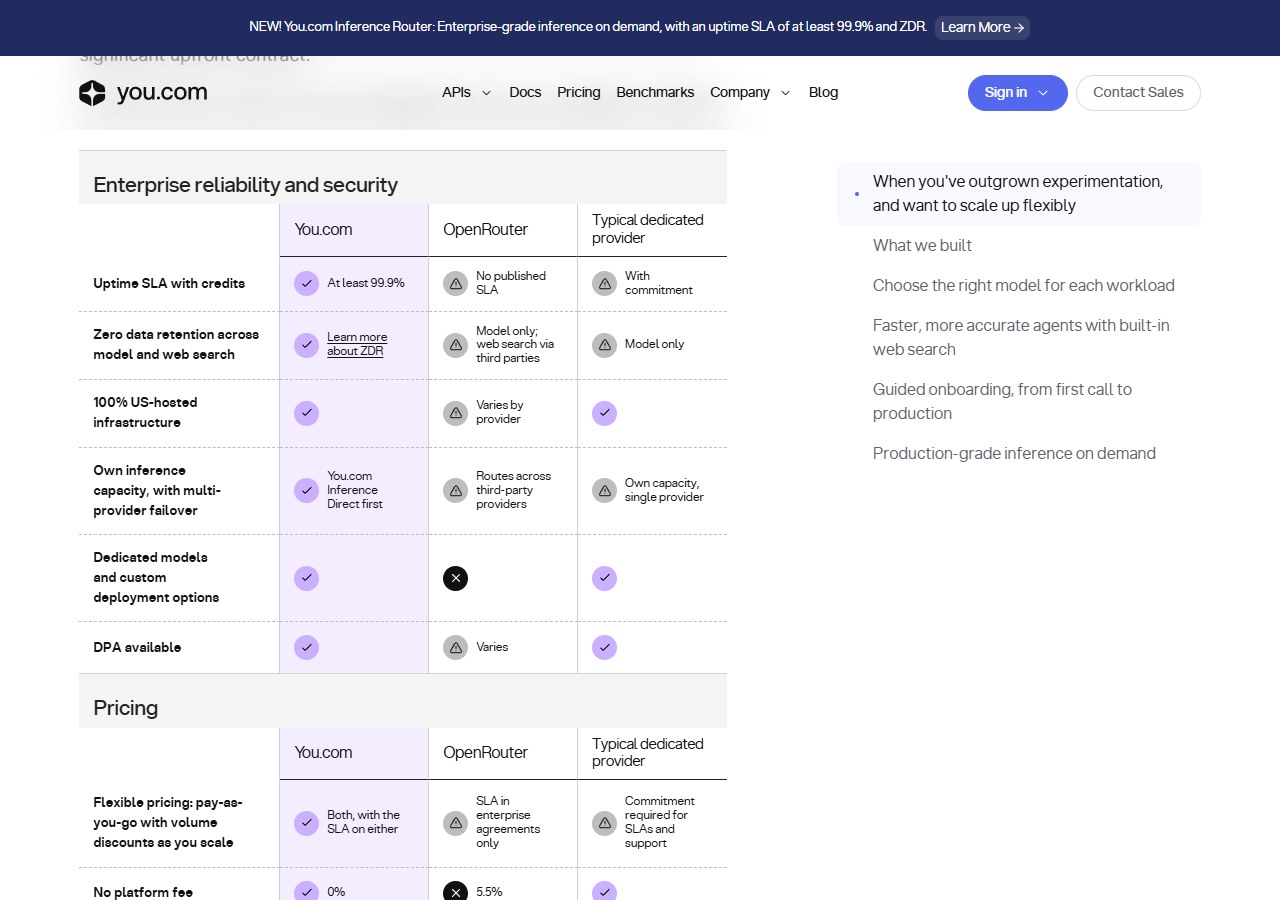Jump to Guided onboarding section
The width and height of the screenshot is (1280, 900).
pyautogui.click(x=1002, y=402)
